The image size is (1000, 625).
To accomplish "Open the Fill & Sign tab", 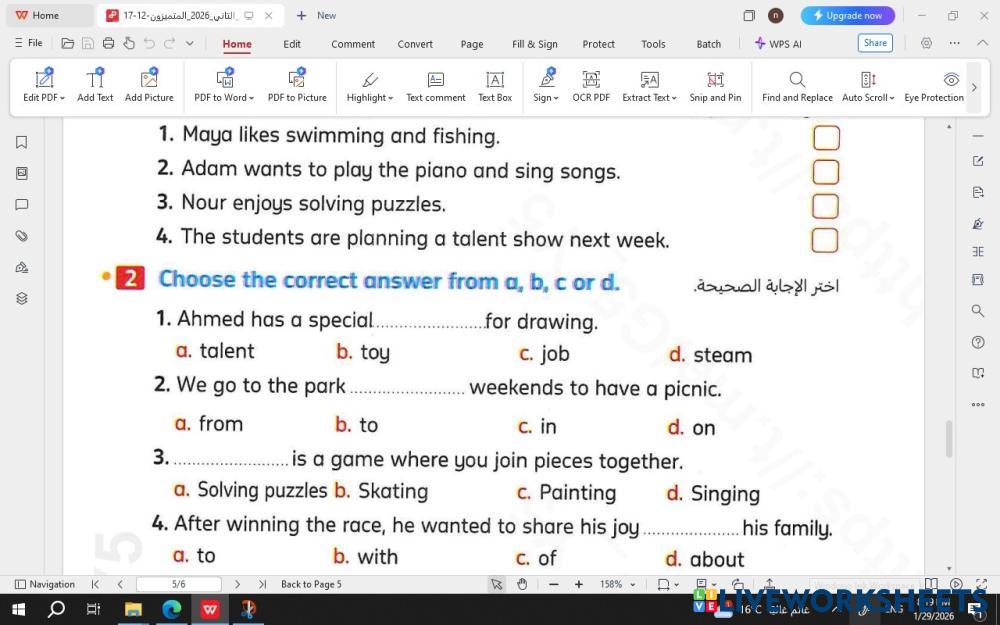I will [x=535, y=44].
